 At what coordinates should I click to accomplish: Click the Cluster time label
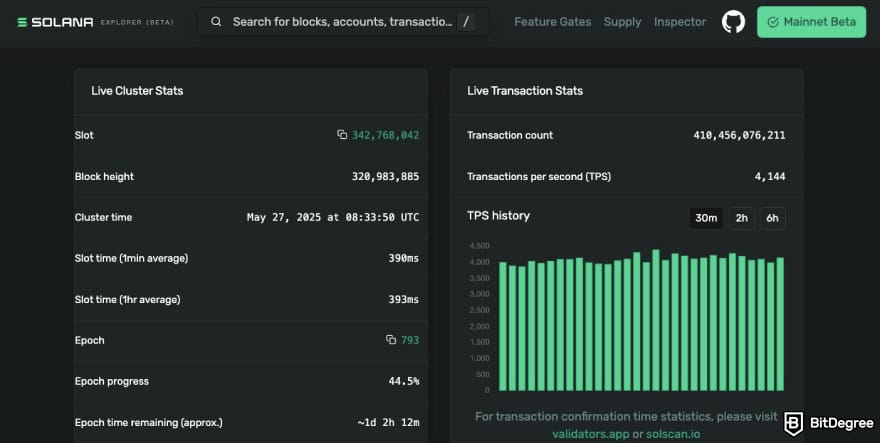(103, 217)
